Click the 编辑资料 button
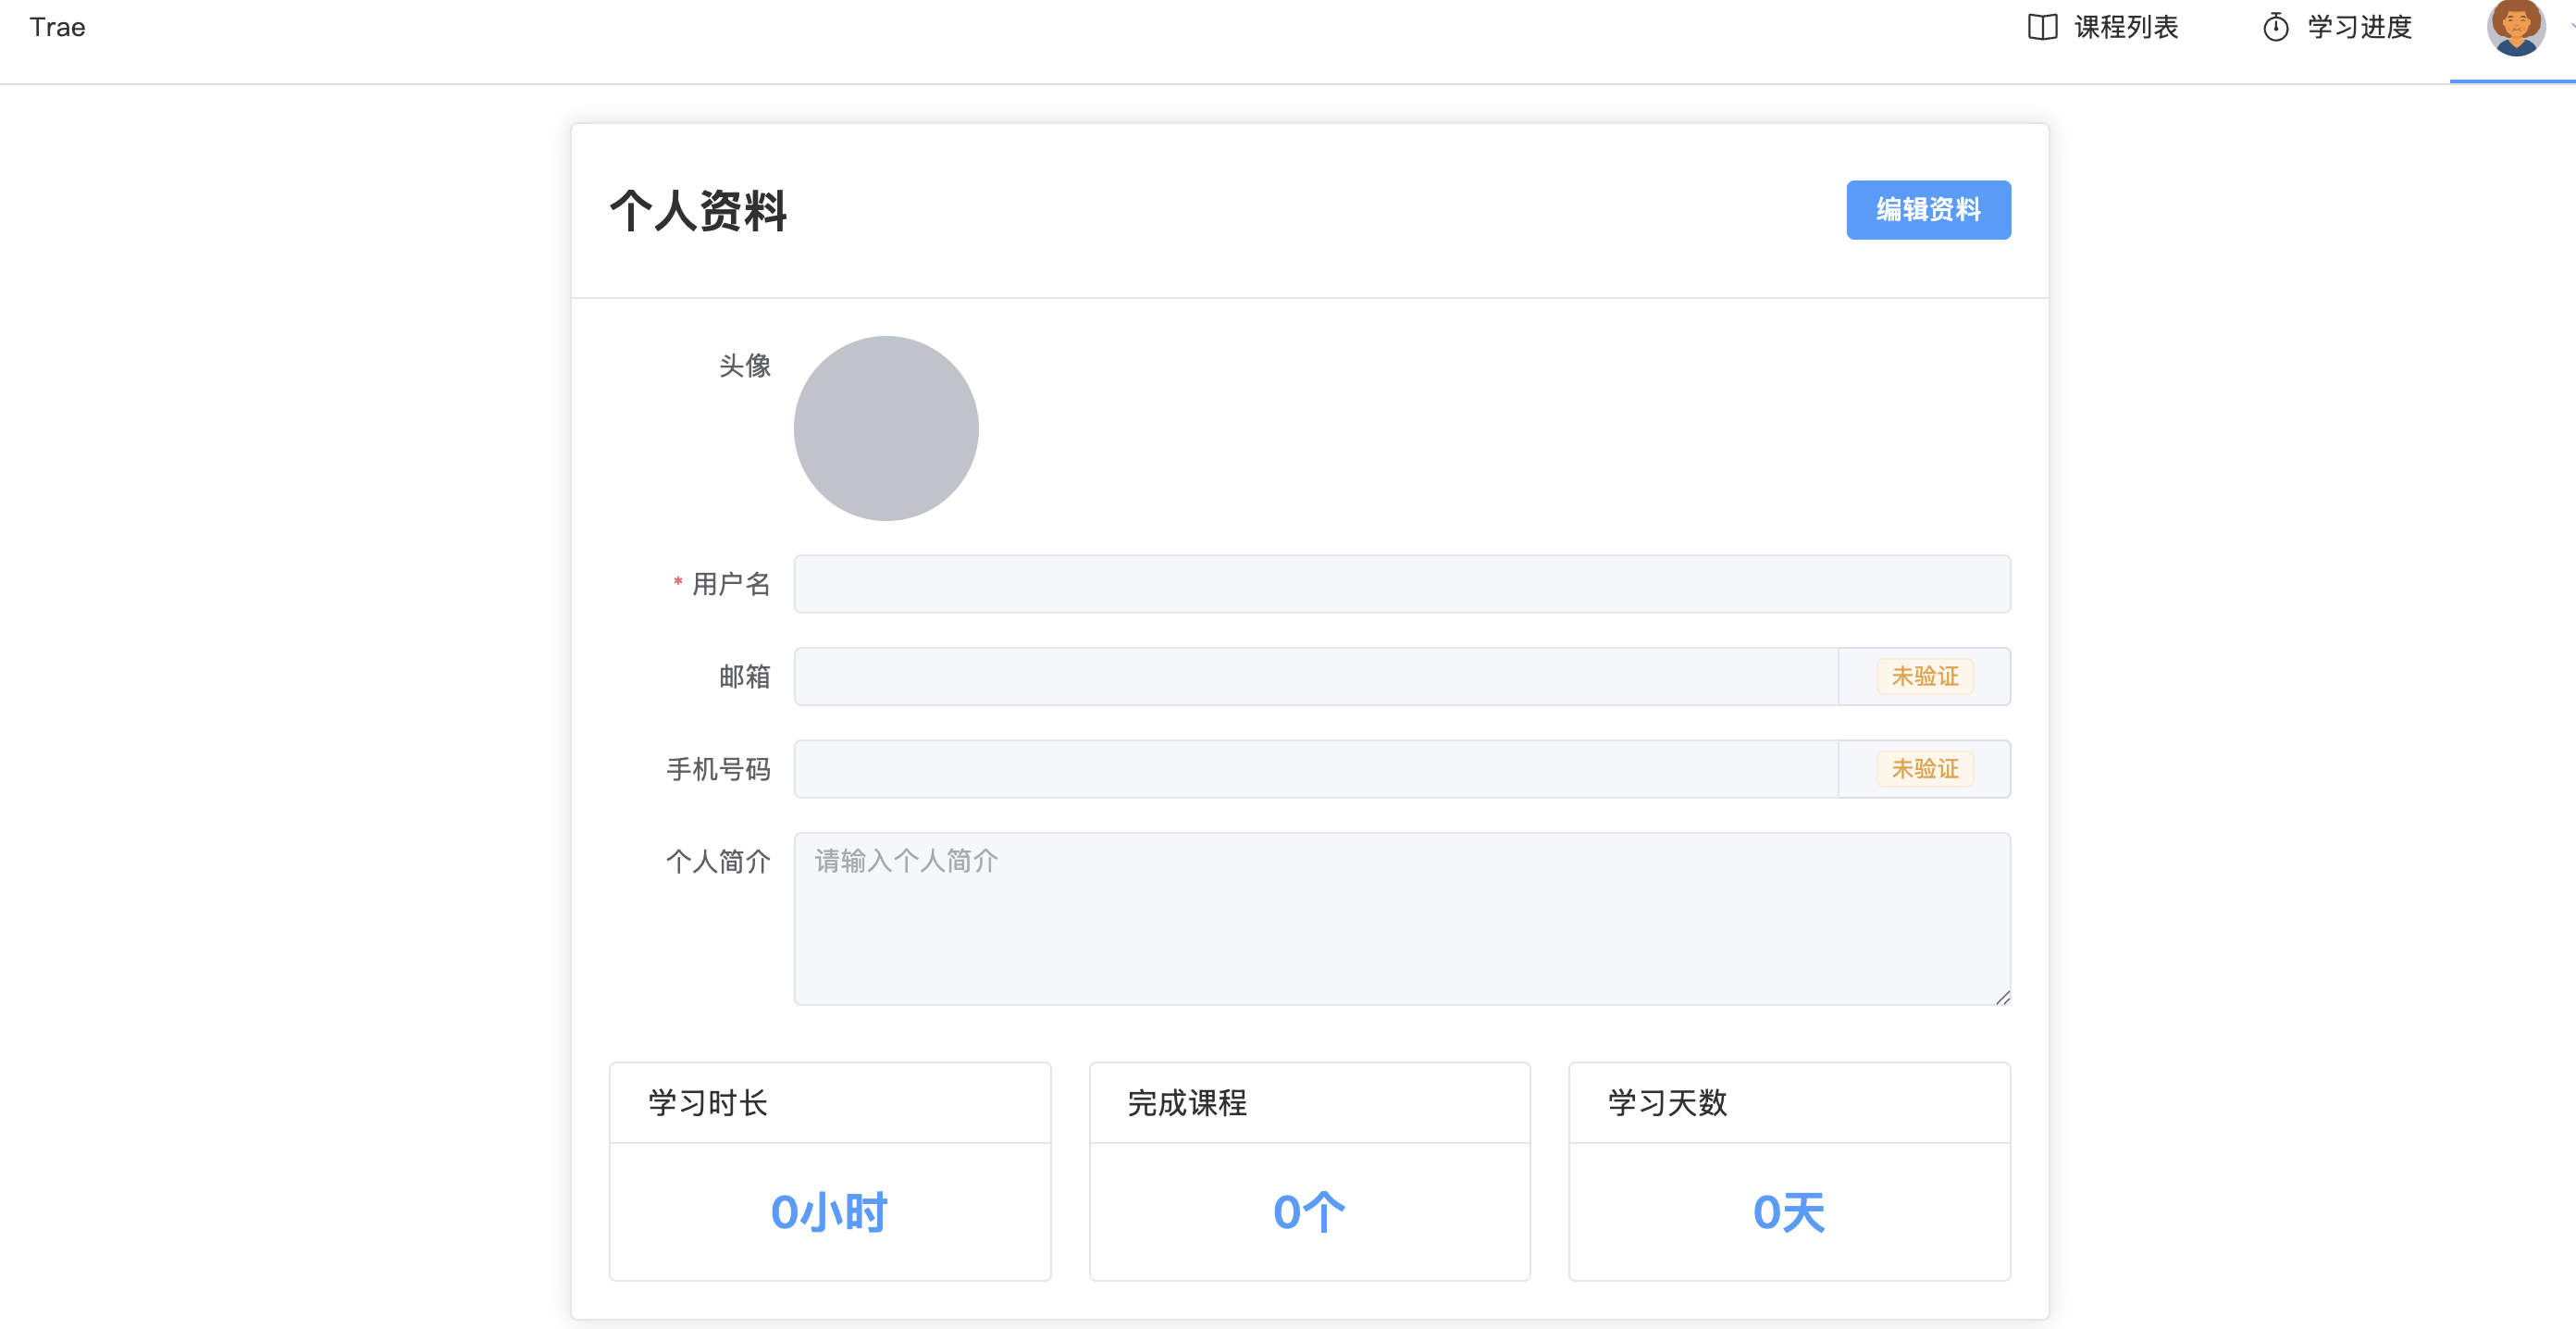 (x=1928, y=210)
